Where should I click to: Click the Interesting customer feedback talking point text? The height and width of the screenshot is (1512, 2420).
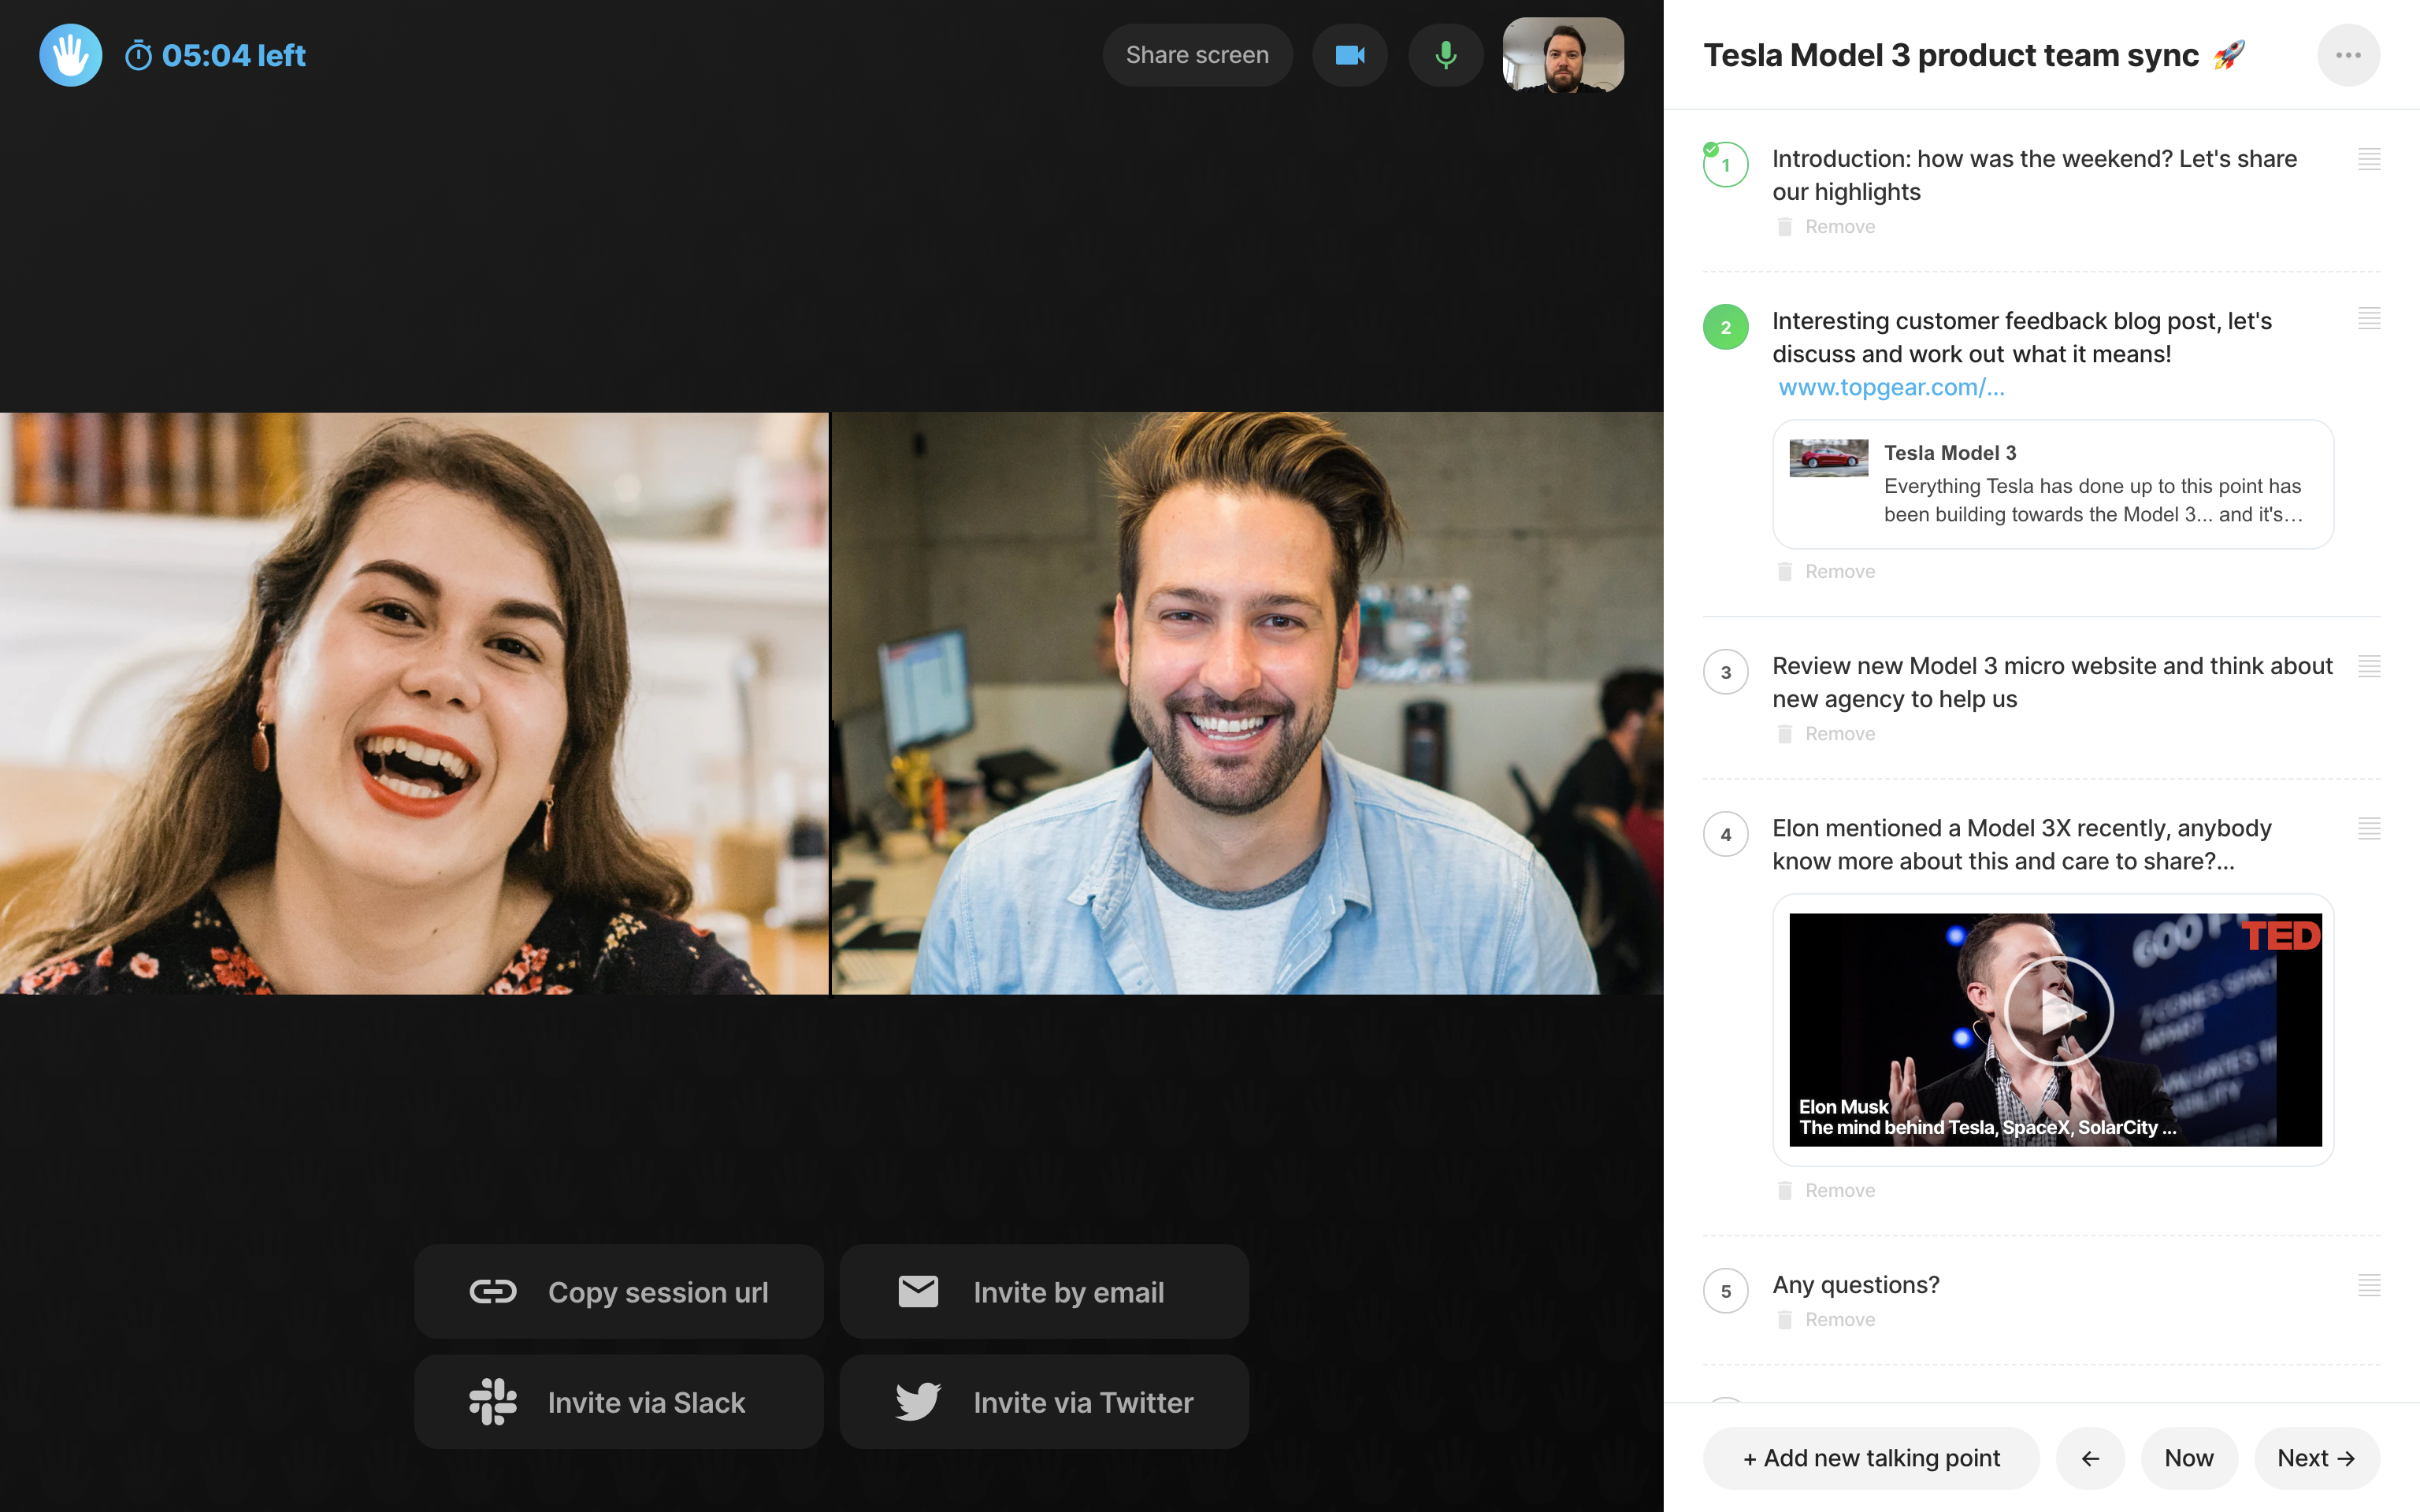coord(2022,337)
